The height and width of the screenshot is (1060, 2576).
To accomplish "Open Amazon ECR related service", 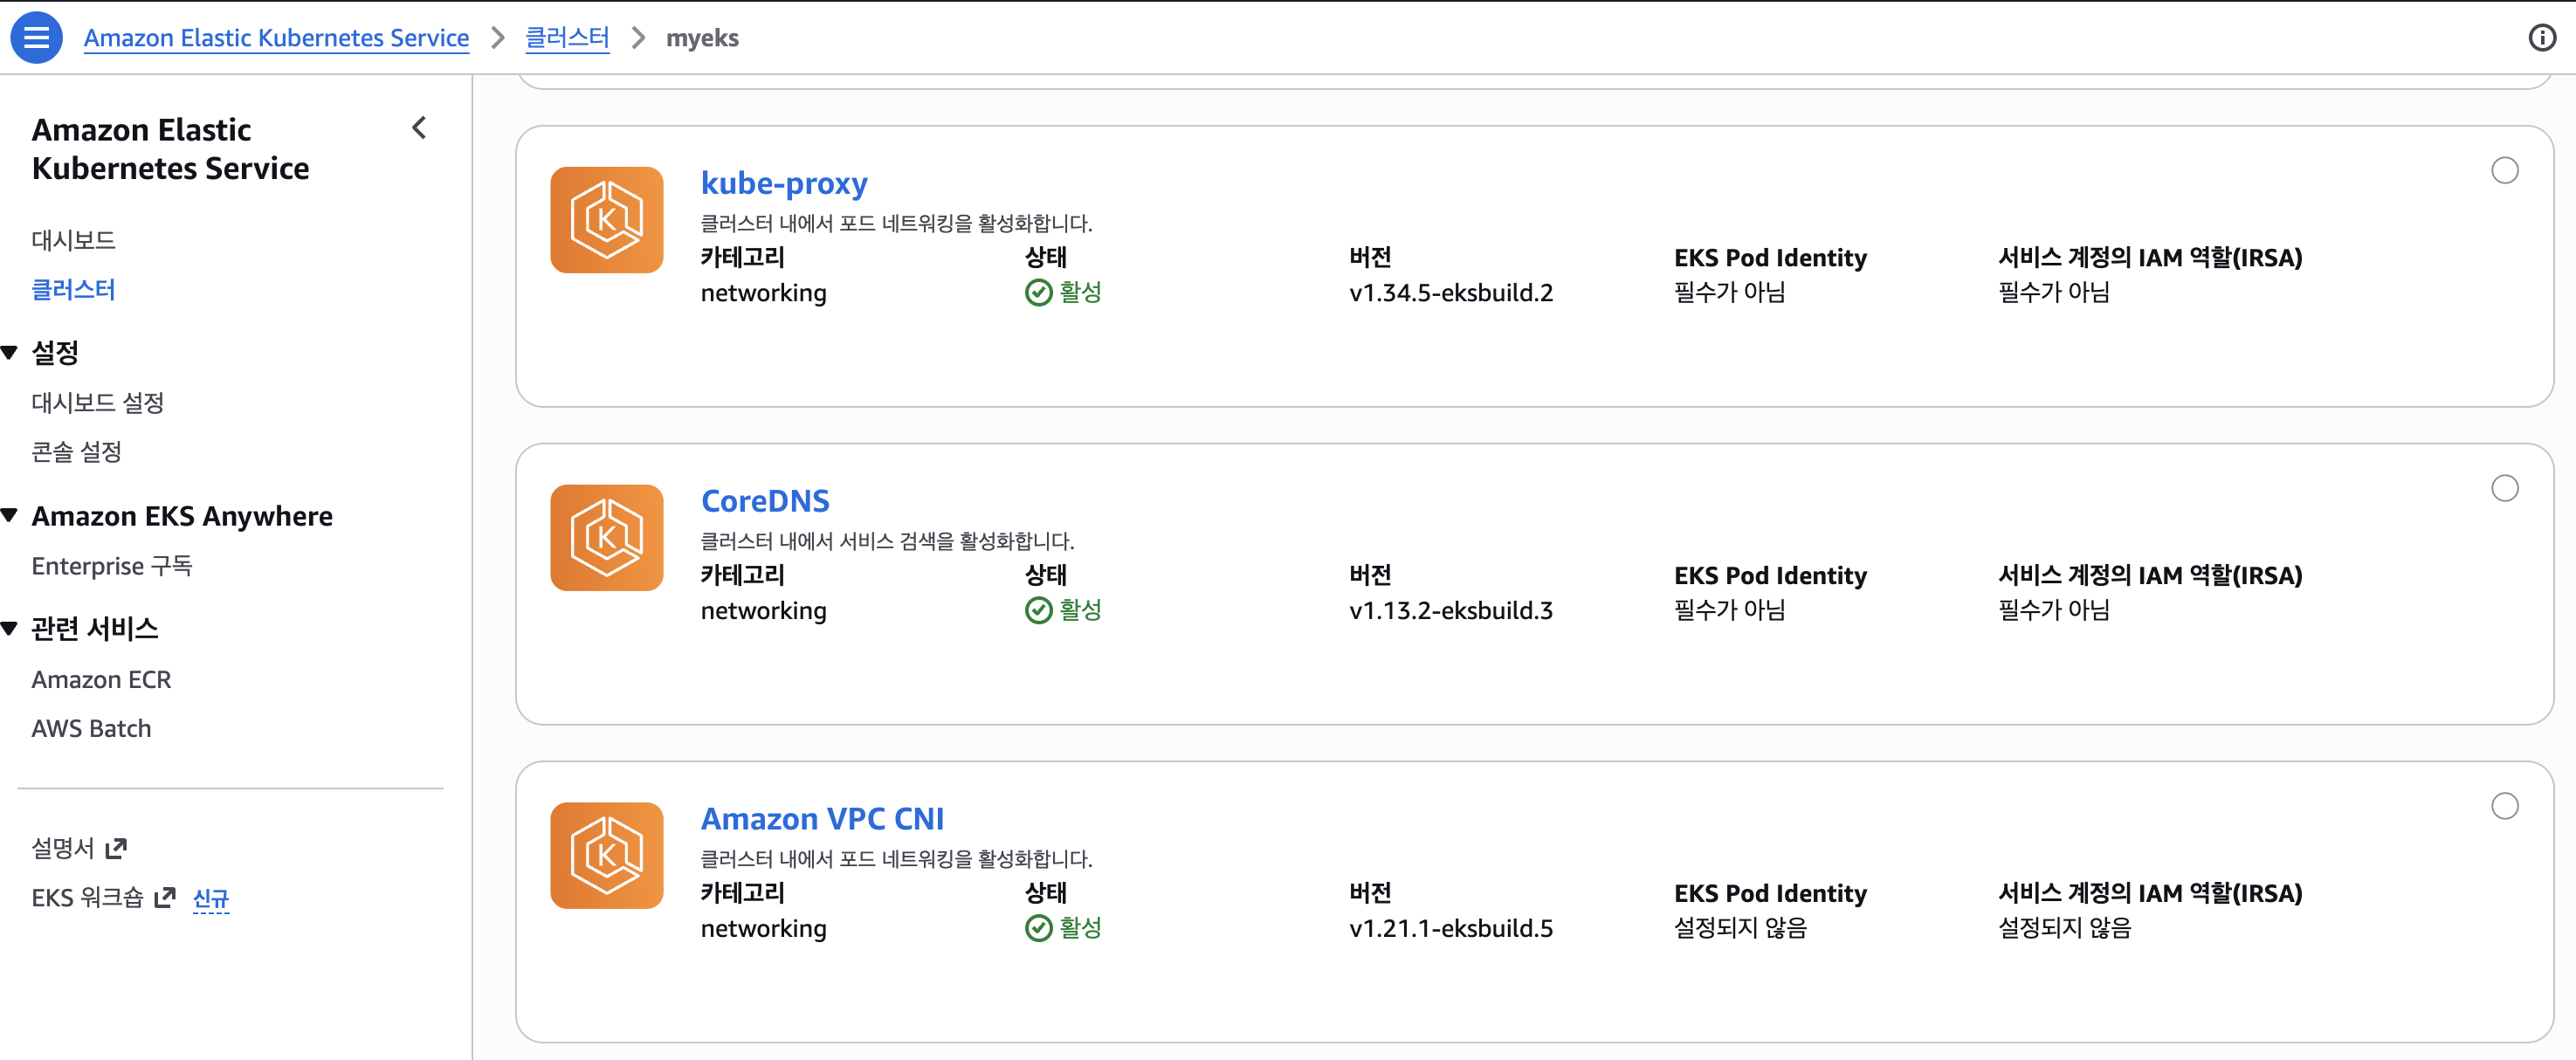I will (x=101, y=679).
